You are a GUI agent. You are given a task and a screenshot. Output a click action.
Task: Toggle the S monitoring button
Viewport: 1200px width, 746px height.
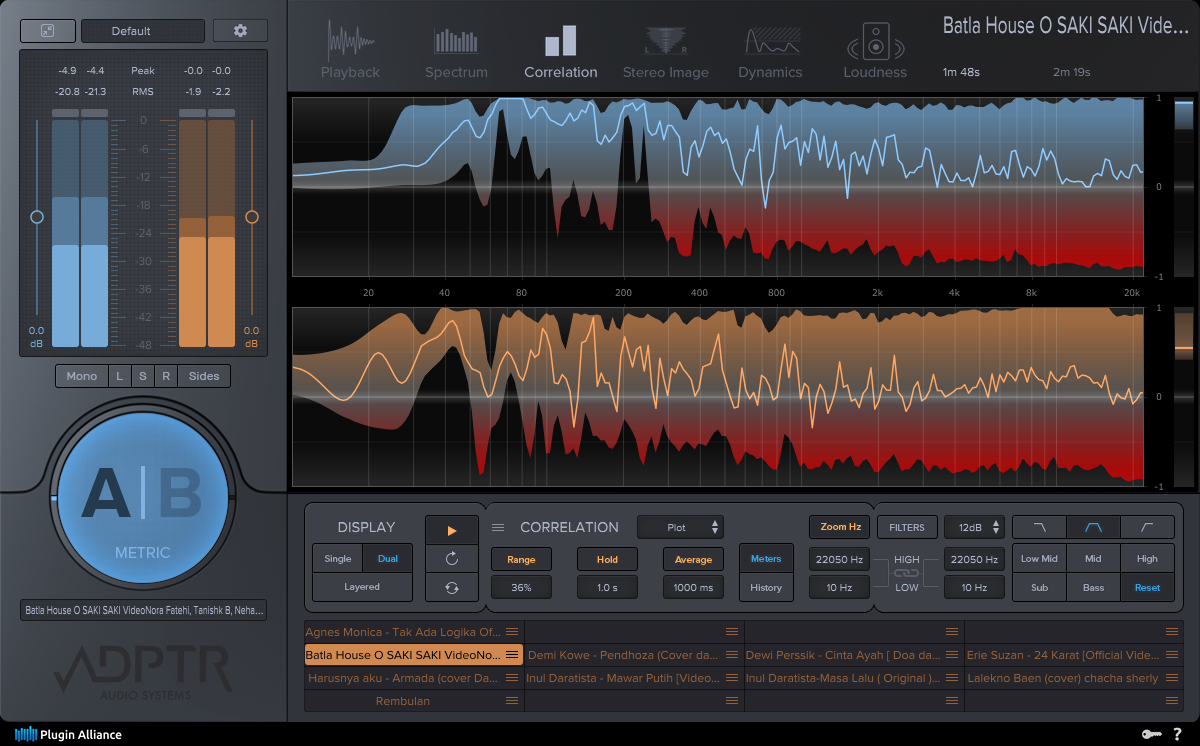pos(143,376)
